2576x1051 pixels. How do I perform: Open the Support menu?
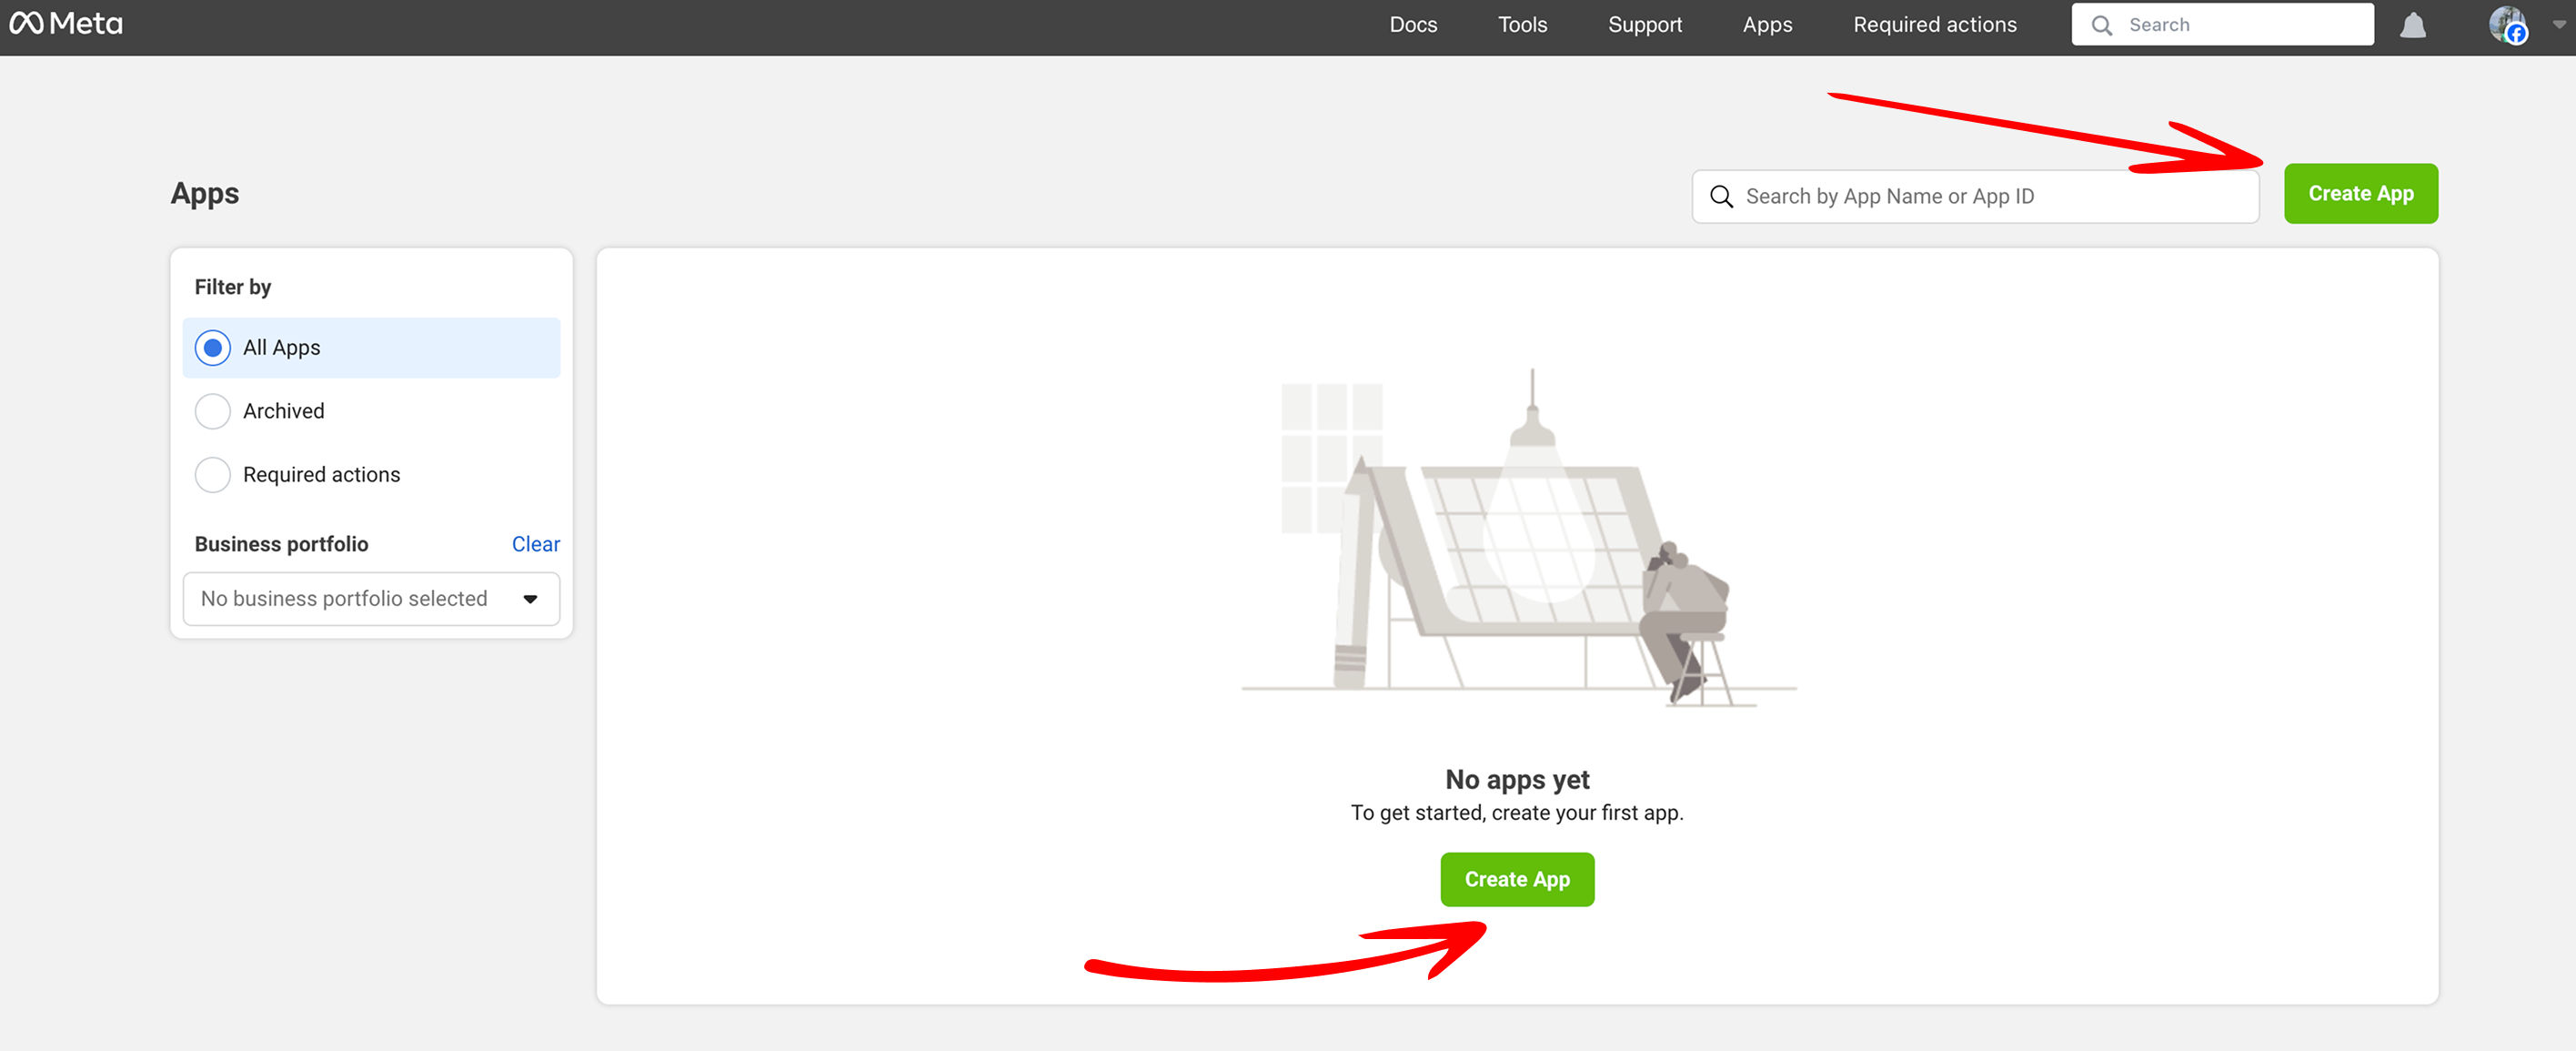coord(1645,25)
